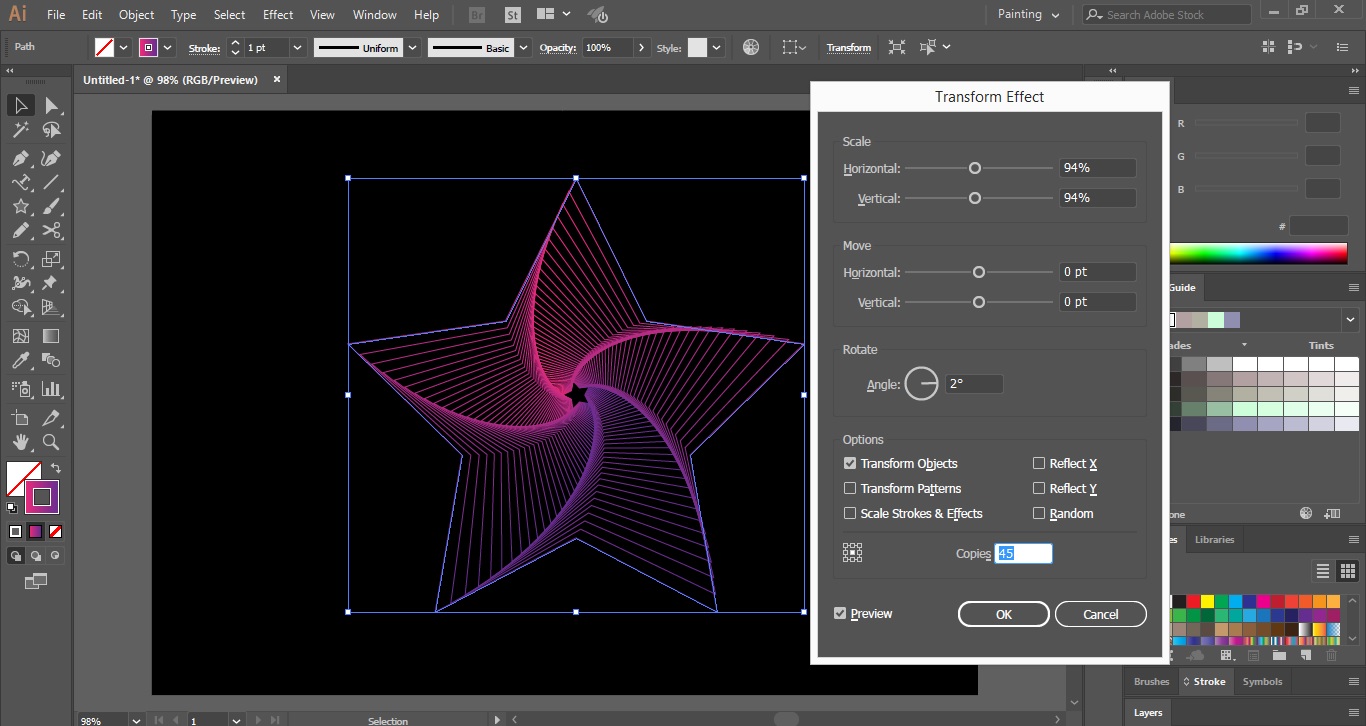
Task: Select the Gradient tool
Action: (x=52, y=336)
